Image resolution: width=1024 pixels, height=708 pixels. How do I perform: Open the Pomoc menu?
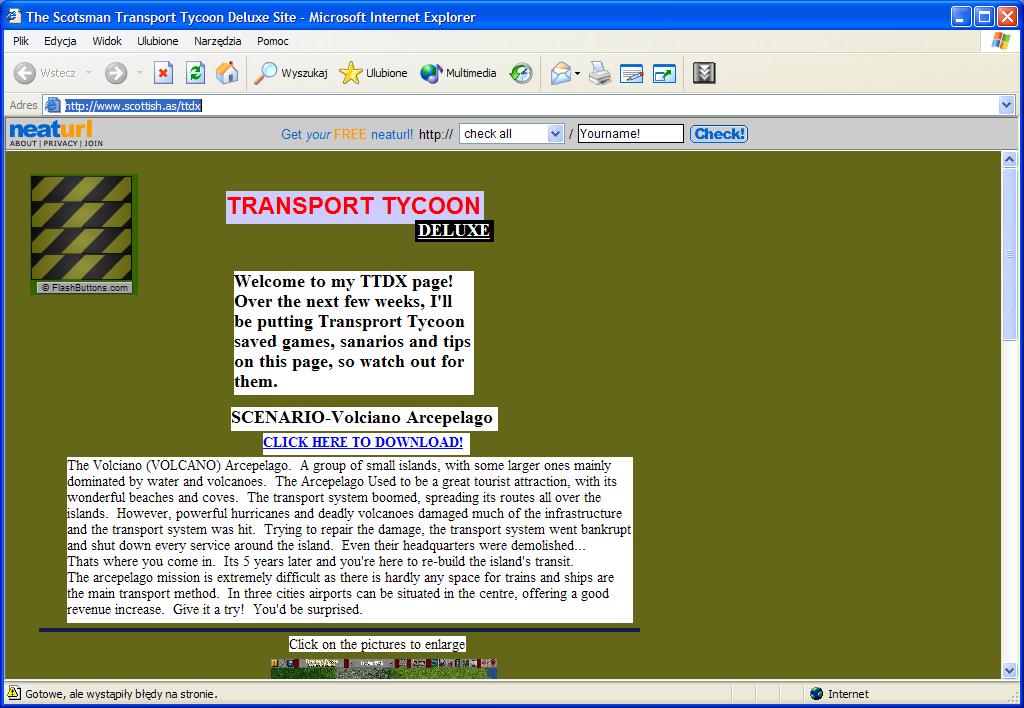[x=272, y=41]
